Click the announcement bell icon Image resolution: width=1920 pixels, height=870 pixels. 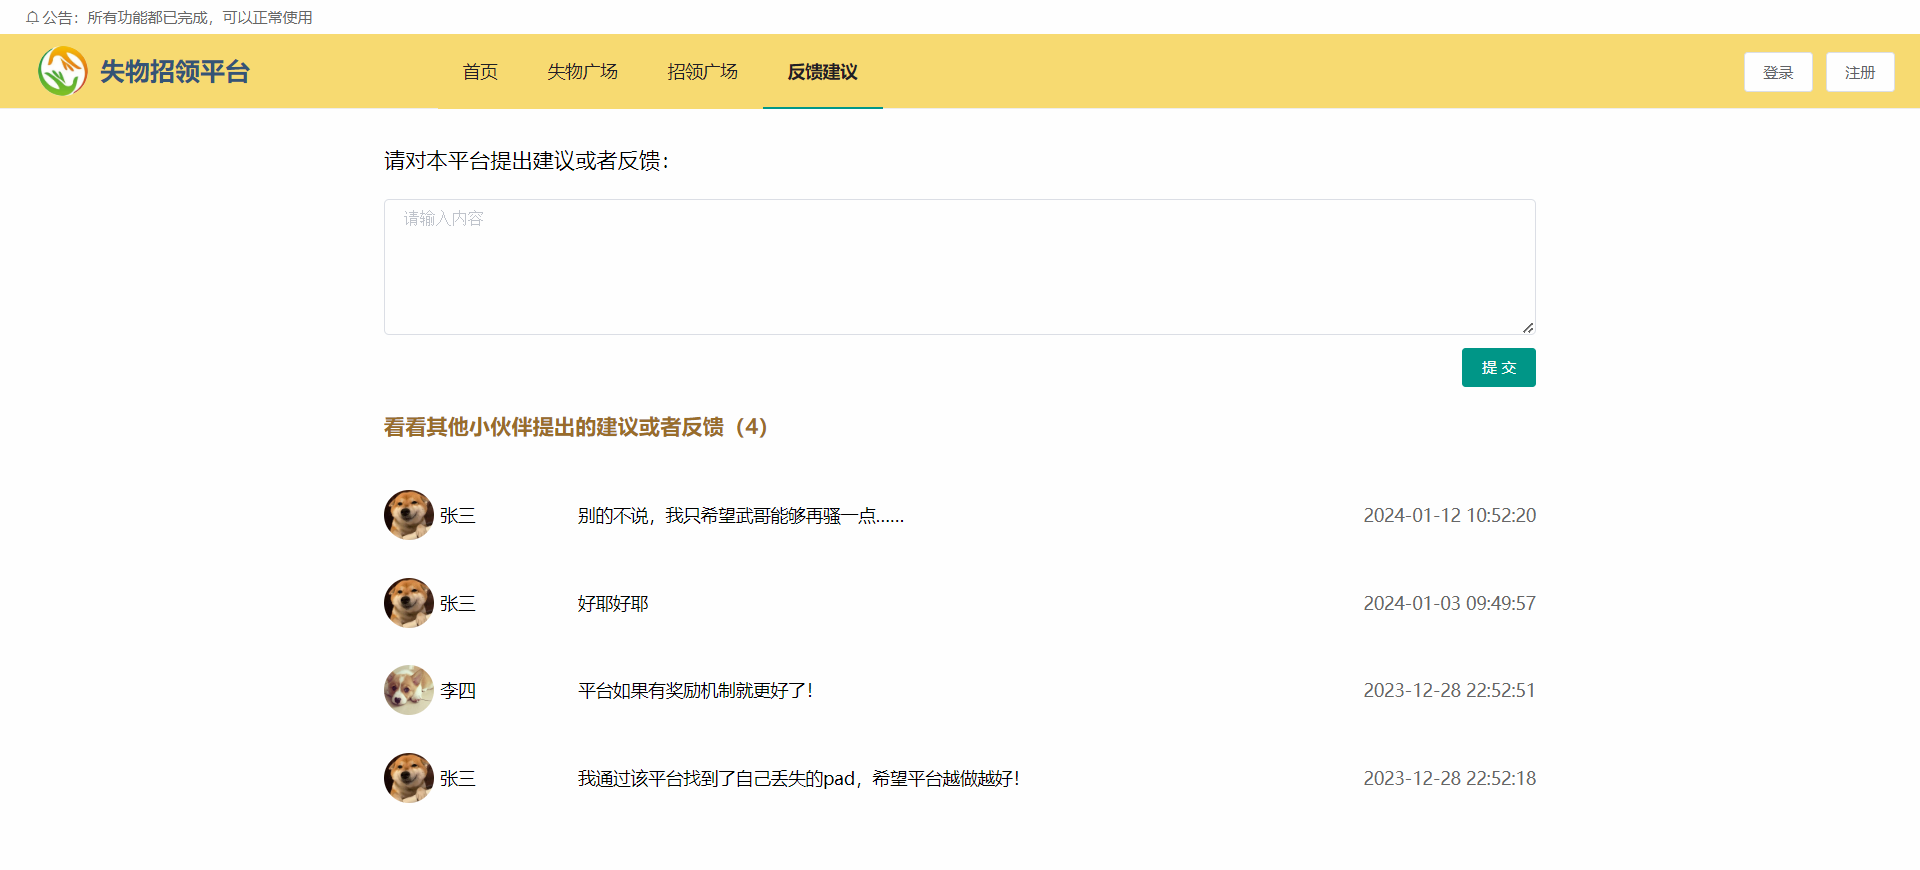[32, 17]
